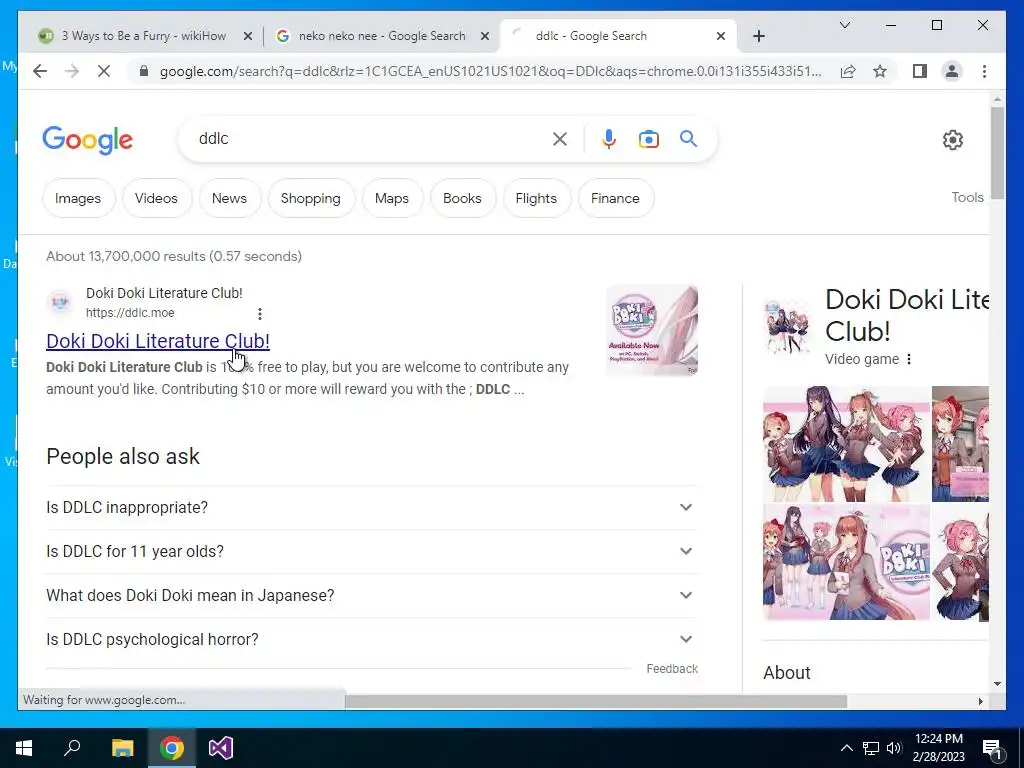
Task: Open knowledge panel four-girls main image
Action: 846,444
